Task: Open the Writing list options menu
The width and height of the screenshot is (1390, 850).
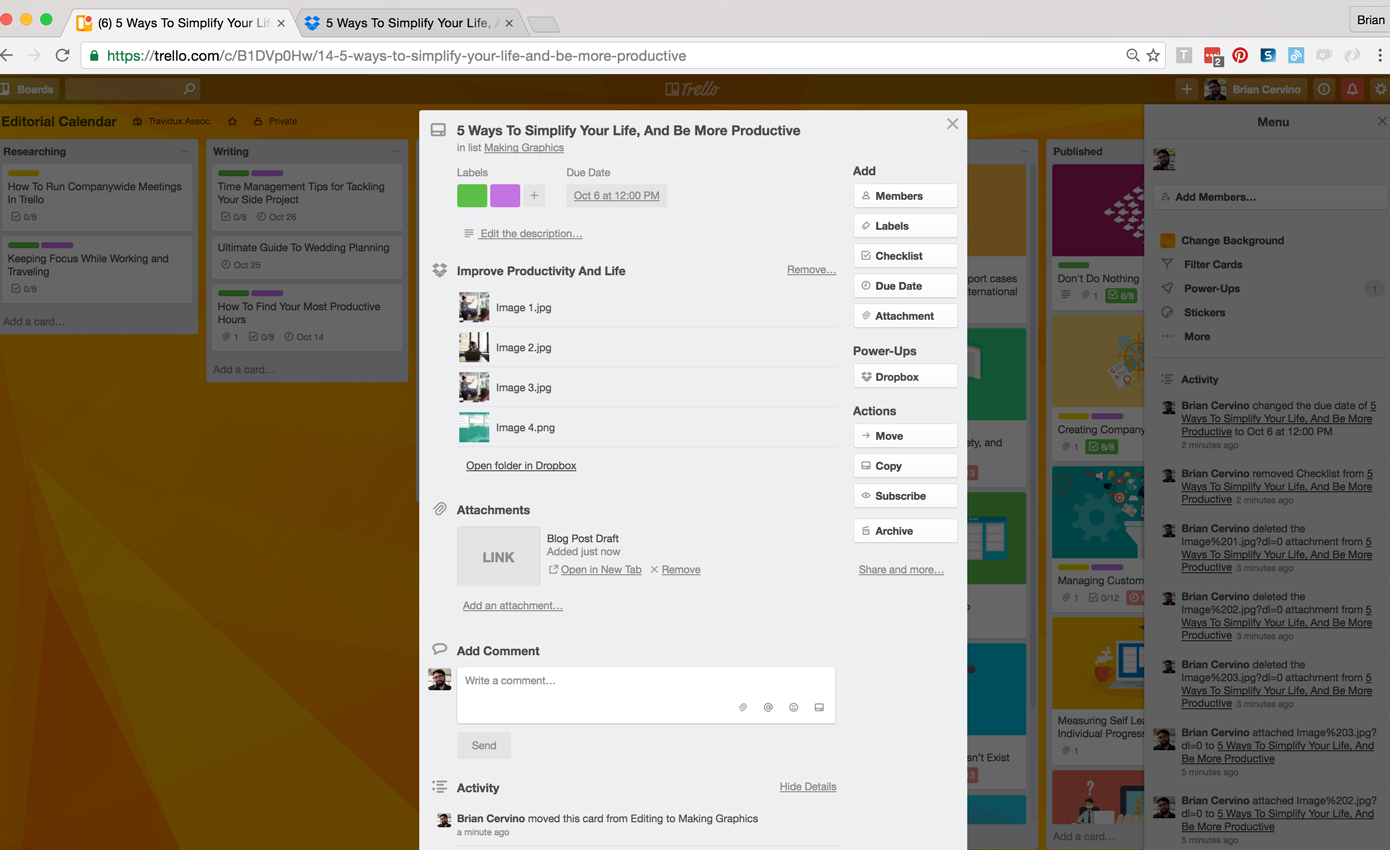Action: point(395,152)
